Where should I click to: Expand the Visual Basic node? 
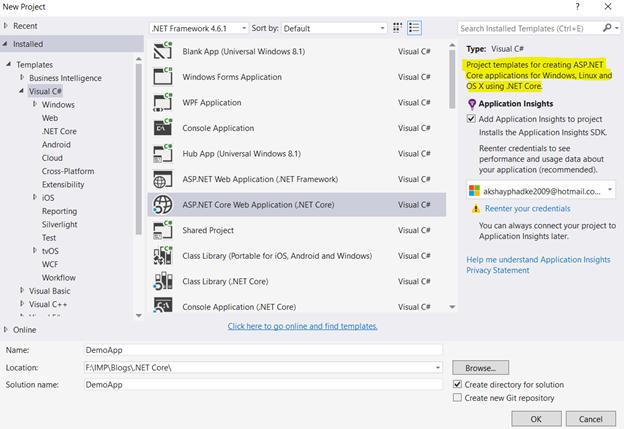click(x=22, y=291)
